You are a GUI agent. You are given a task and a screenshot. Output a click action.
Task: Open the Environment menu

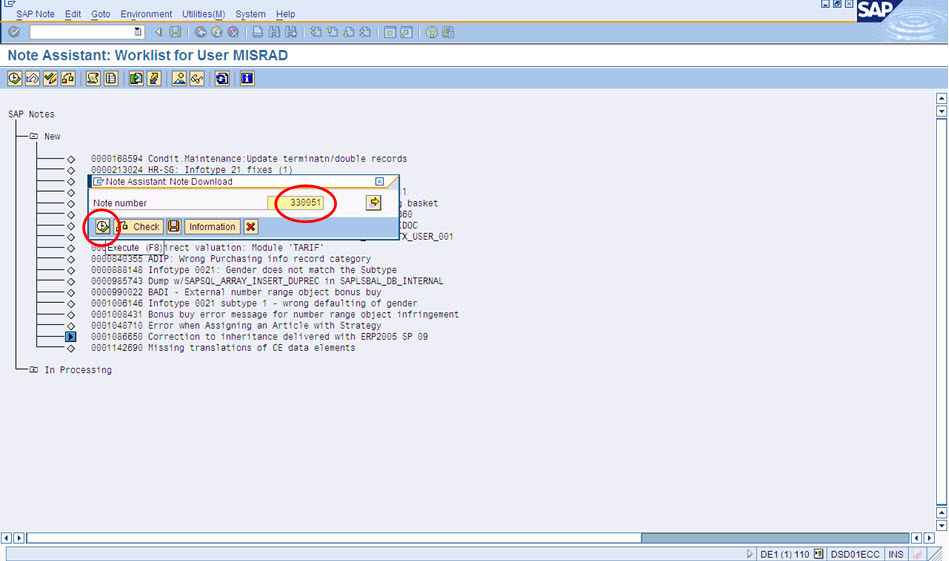click(146, 14)
